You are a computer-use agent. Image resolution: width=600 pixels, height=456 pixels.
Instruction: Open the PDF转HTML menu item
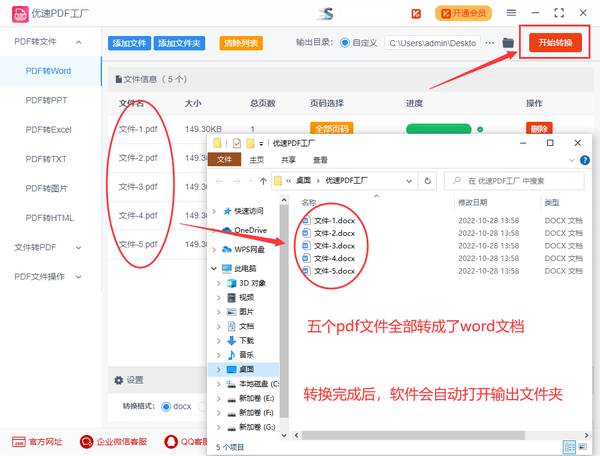click(x=49, y=218)
